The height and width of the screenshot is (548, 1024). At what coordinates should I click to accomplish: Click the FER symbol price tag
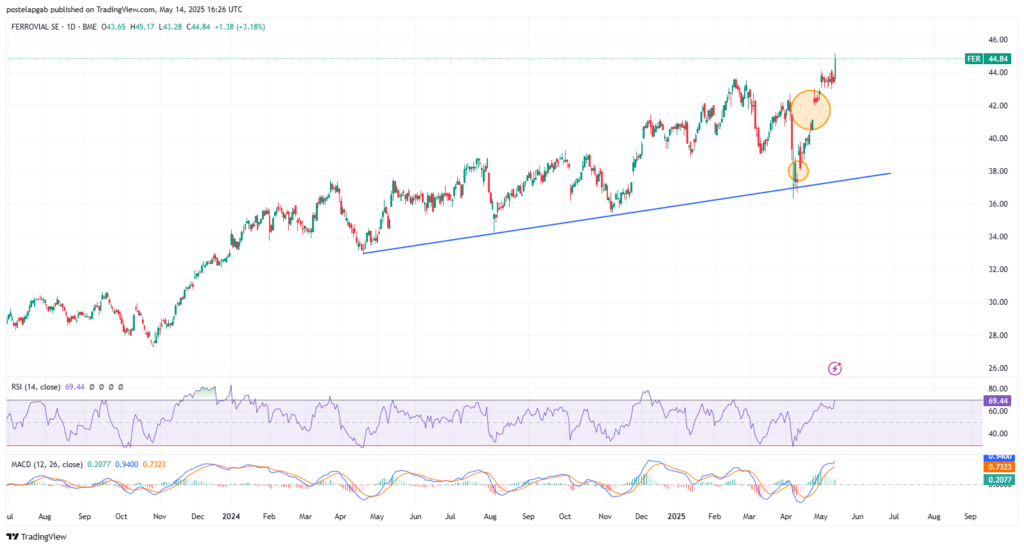(973, 59)
